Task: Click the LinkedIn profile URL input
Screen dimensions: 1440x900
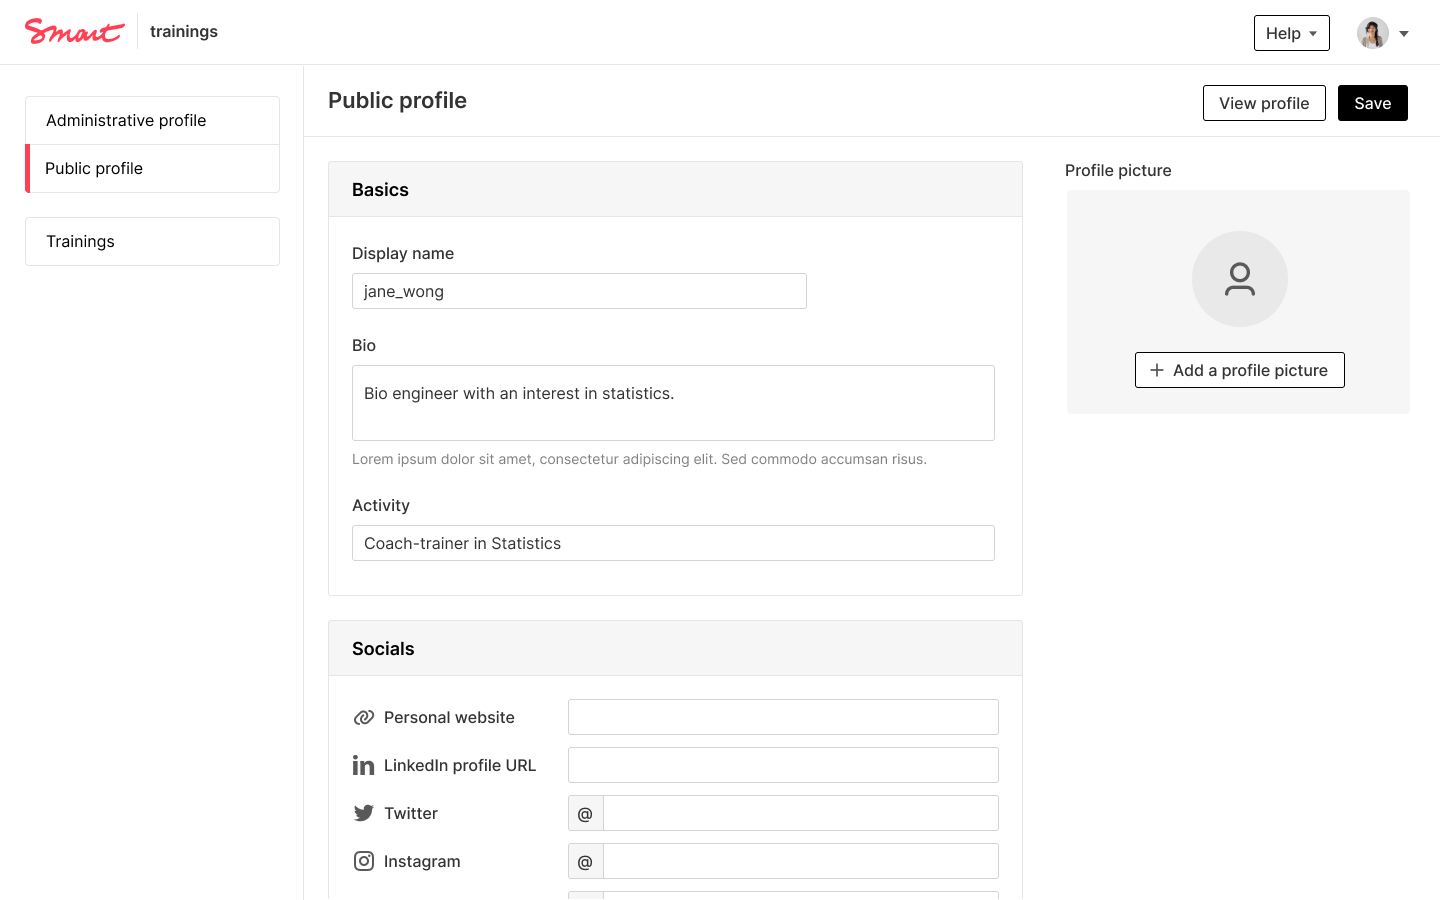Action: coord(783,765)
